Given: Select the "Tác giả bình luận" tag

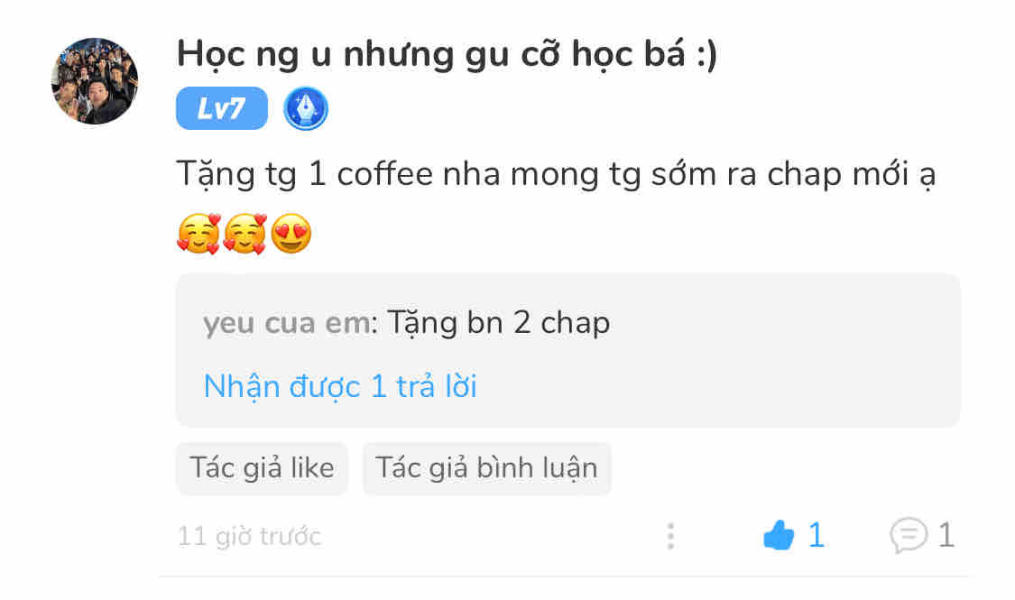Looking at the screenshot, I should pos(487,468).
